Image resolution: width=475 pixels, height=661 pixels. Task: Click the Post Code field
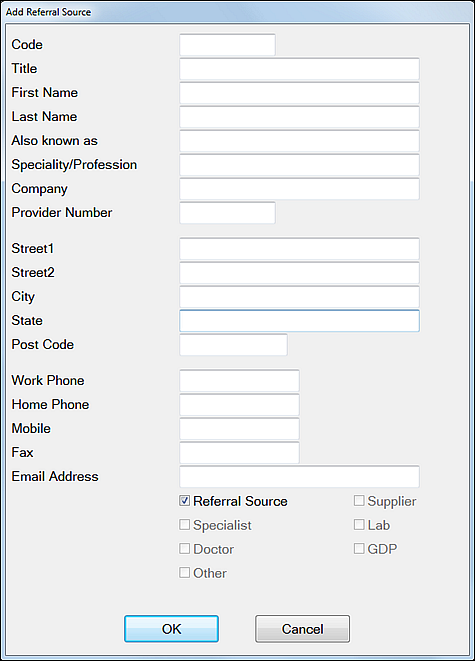pyautogui.click(x=233, y=345)
